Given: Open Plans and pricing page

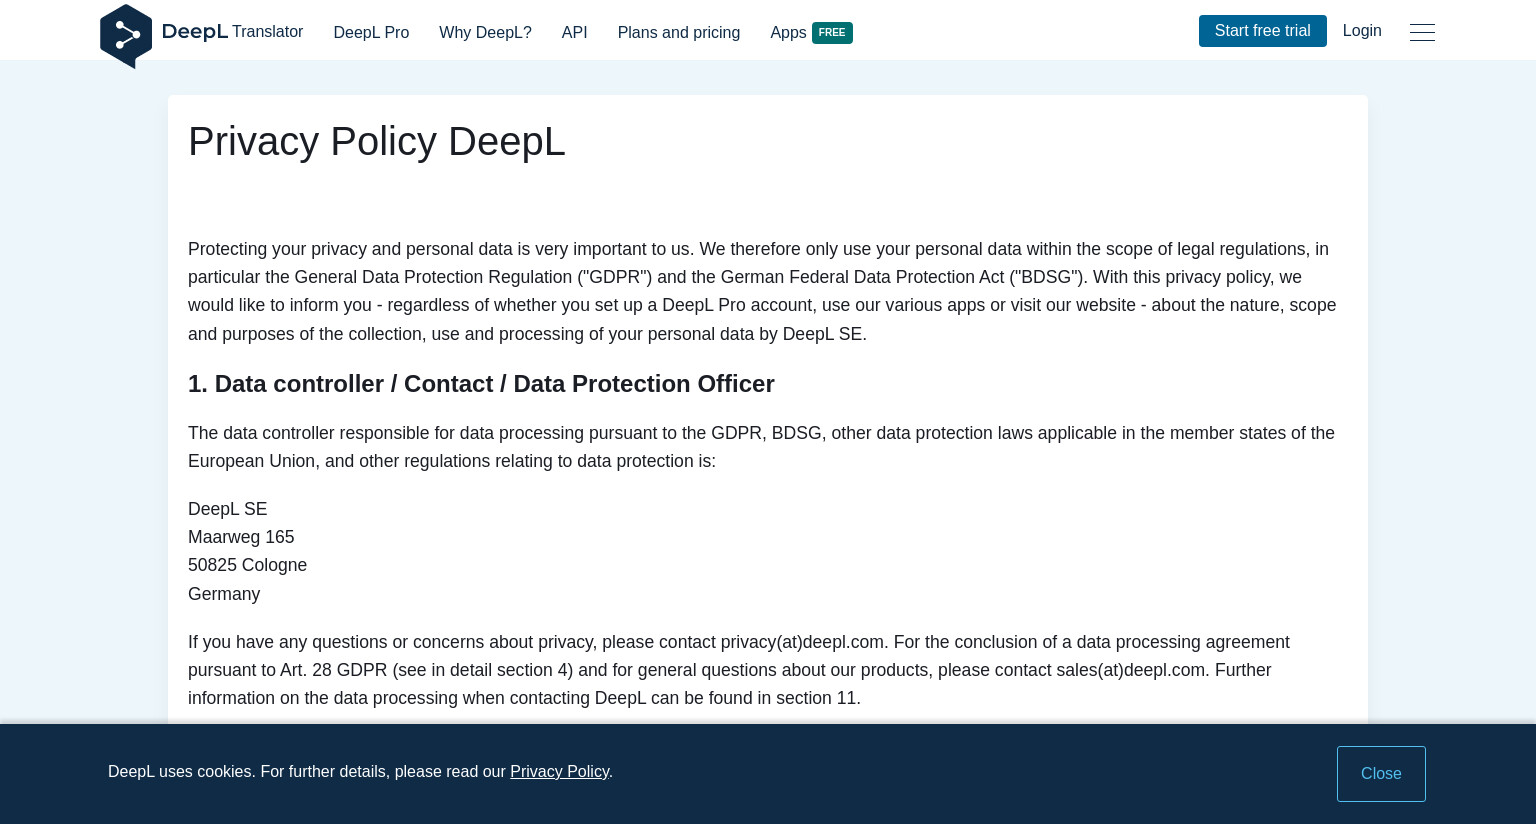Looking at the screenshot, I should coord(679,33).
